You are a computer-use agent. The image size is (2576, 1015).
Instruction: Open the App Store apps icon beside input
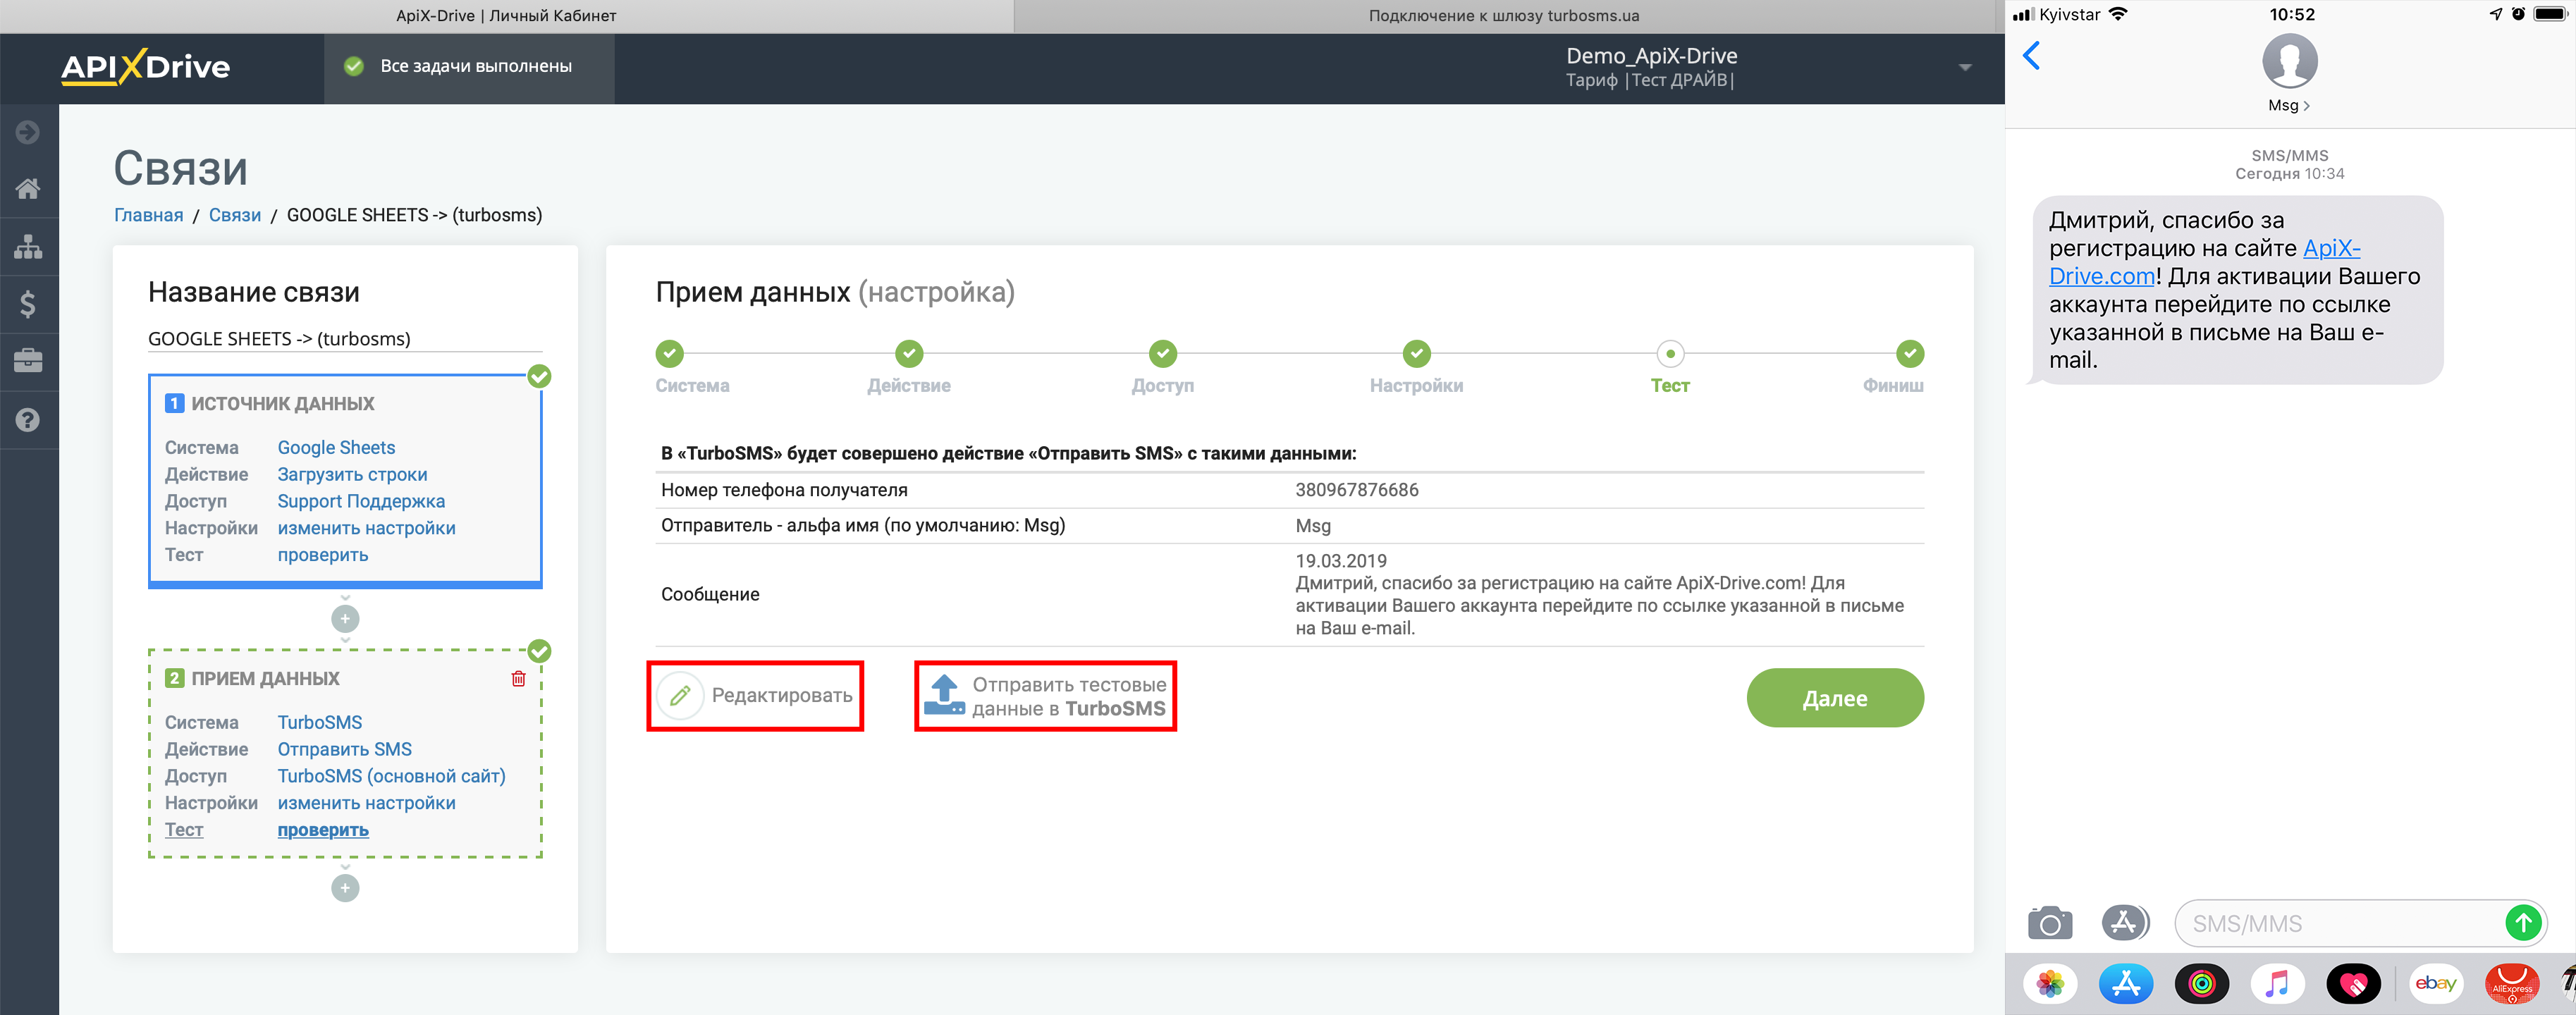2124,922
